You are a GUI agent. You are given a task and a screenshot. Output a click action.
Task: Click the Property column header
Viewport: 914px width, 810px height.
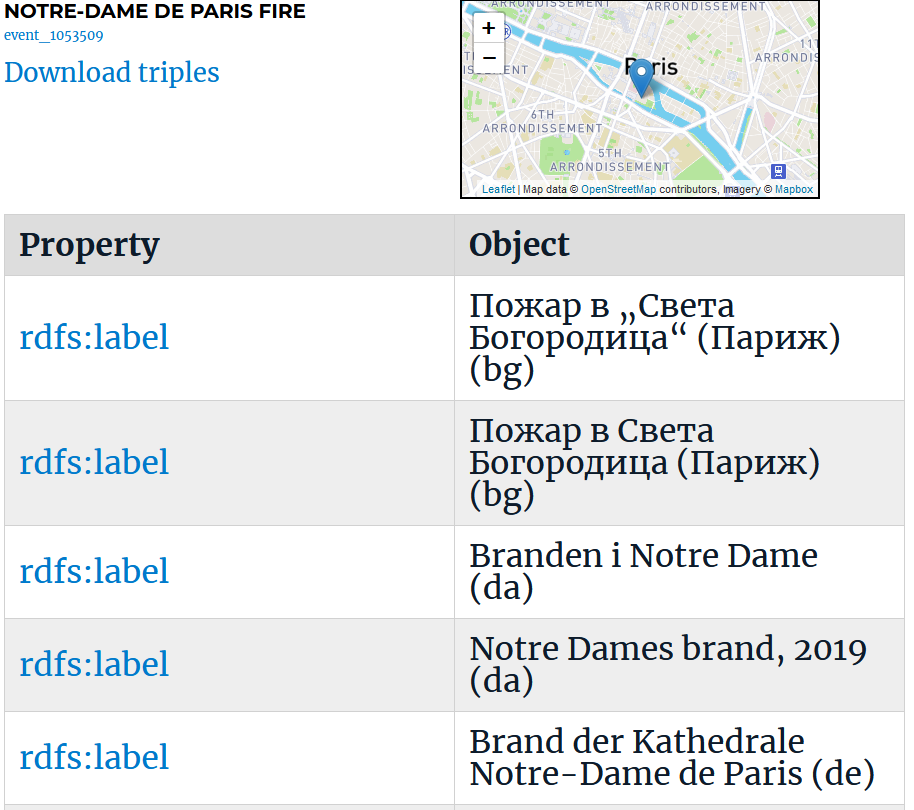(x=230, y=245)
